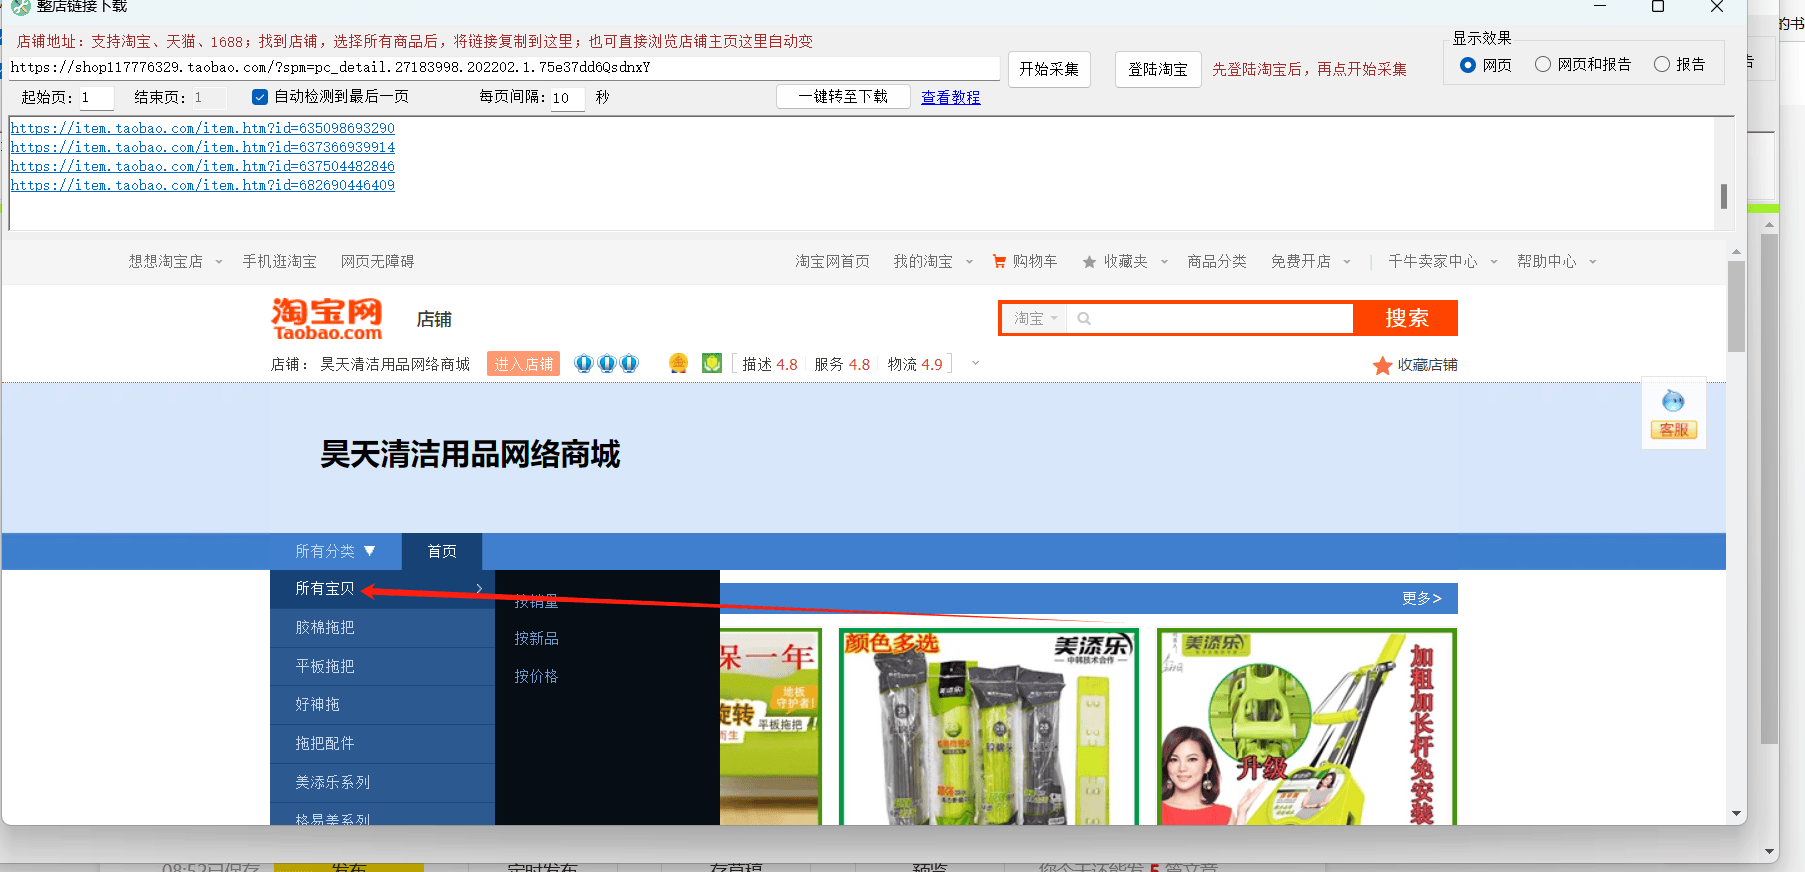Click the web page vertical scrollbar thumb

(x=1736, y=306)
